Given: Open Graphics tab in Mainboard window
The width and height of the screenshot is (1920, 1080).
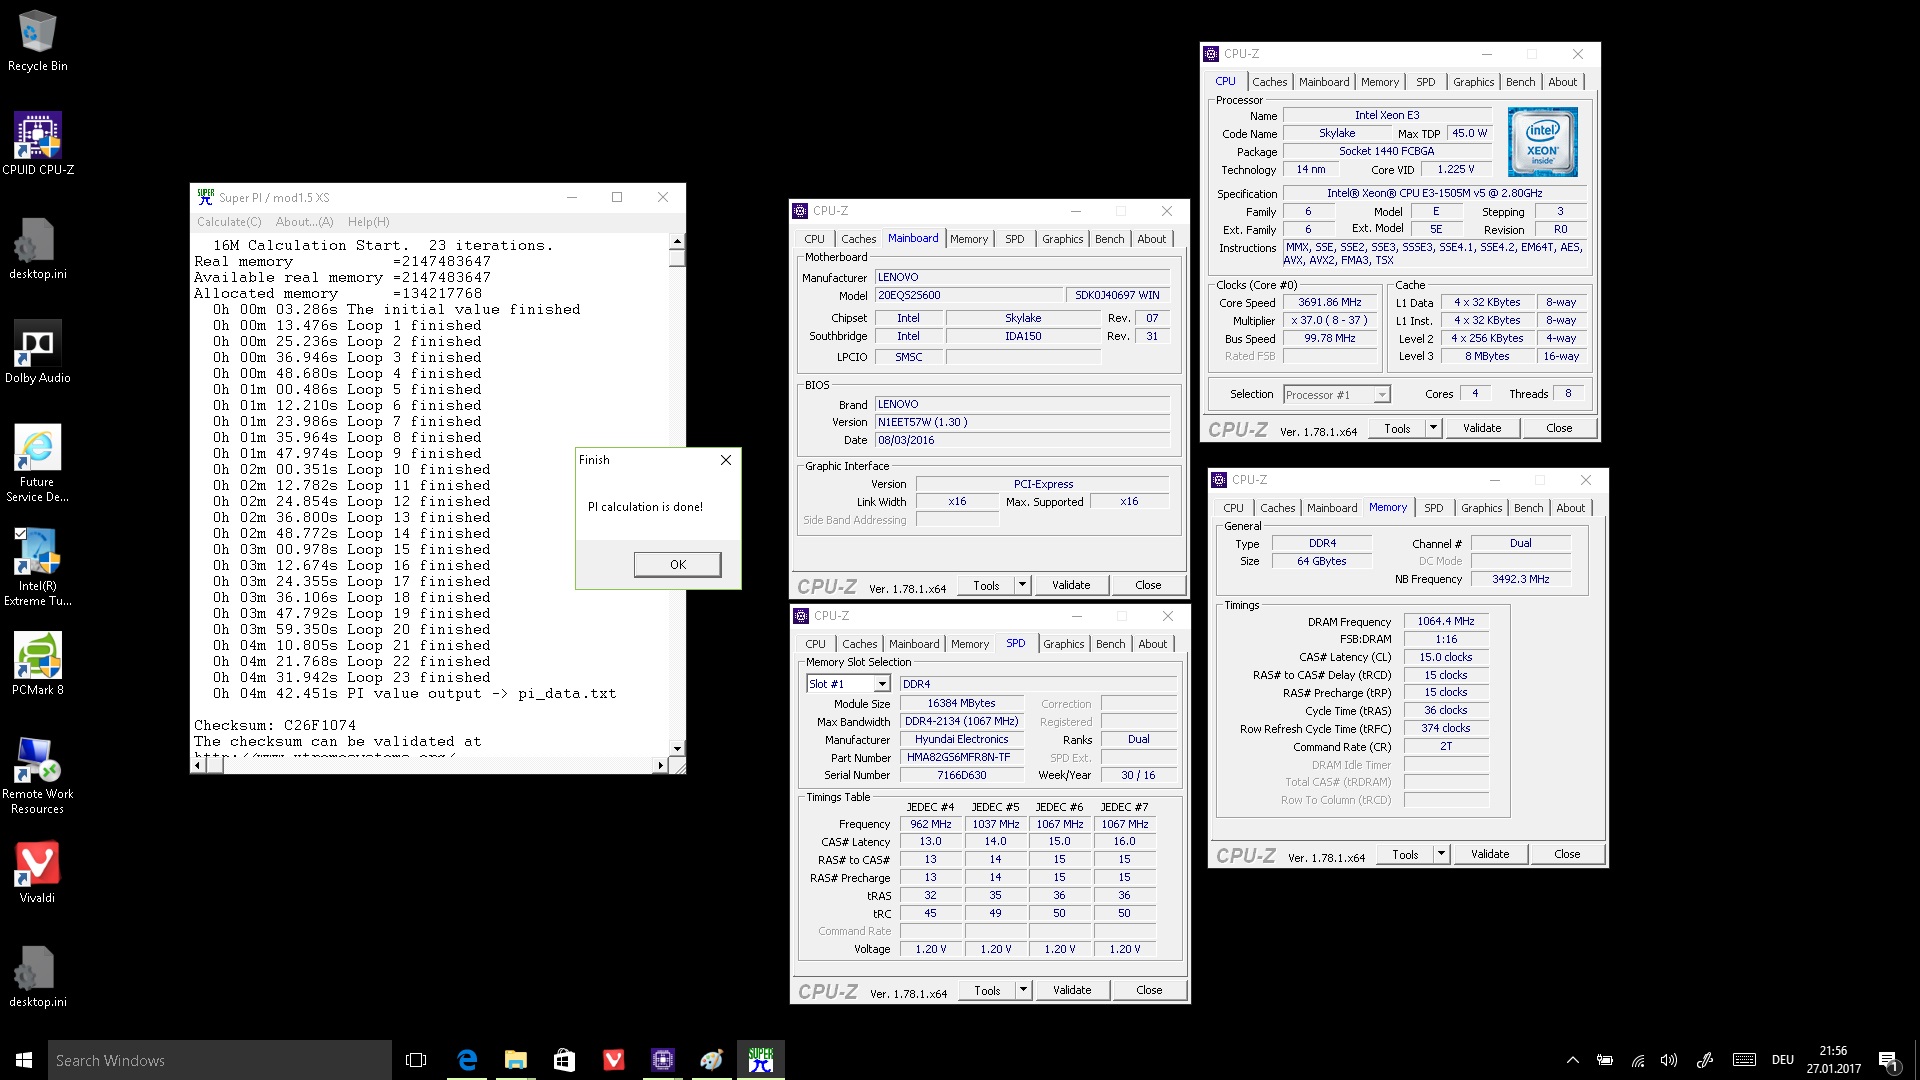Looking at the screenshot, I should coord(1062,239).
